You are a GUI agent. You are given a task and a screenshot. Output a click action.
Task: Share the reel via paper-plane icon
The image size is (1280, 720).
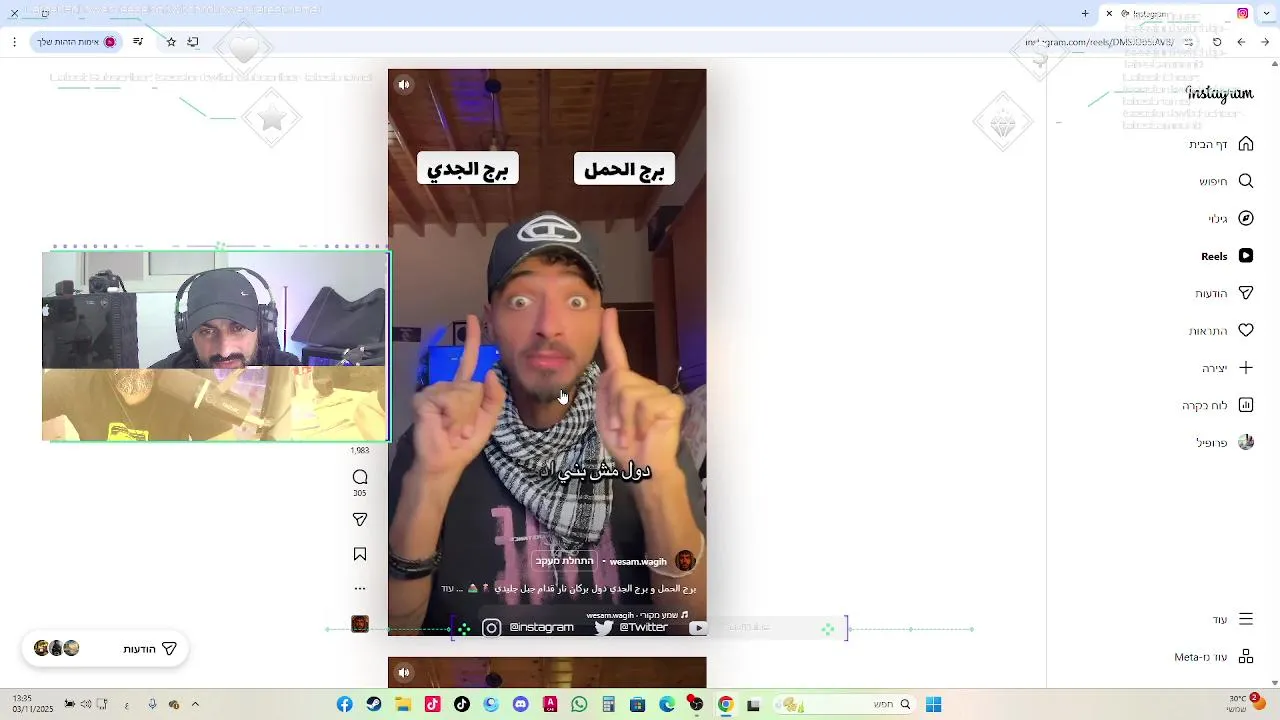click(x=360, y=519)
